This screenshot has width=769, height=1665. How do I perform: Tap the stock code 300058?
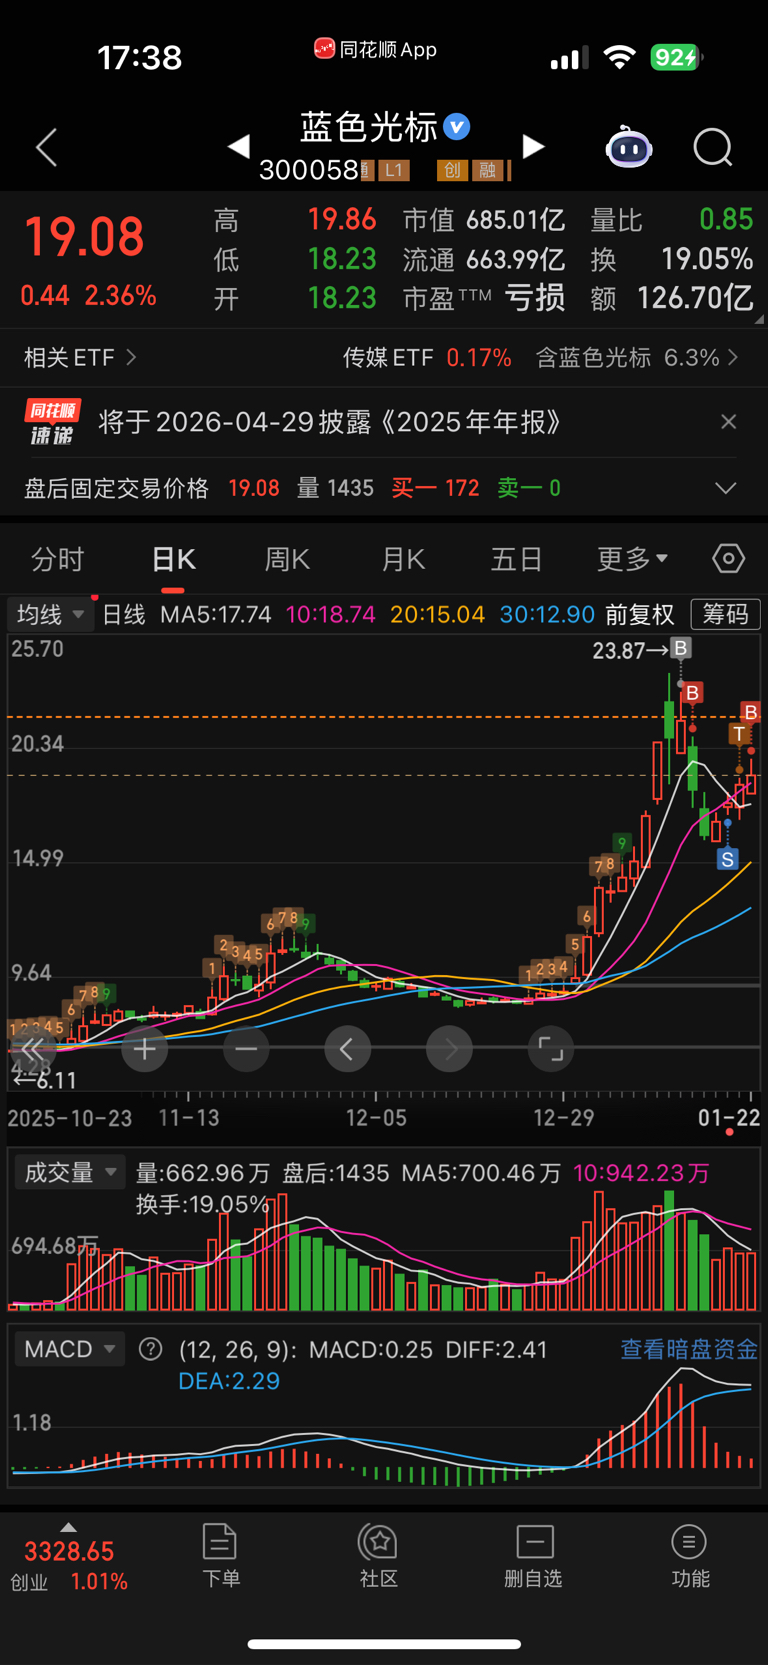point(308,170)
